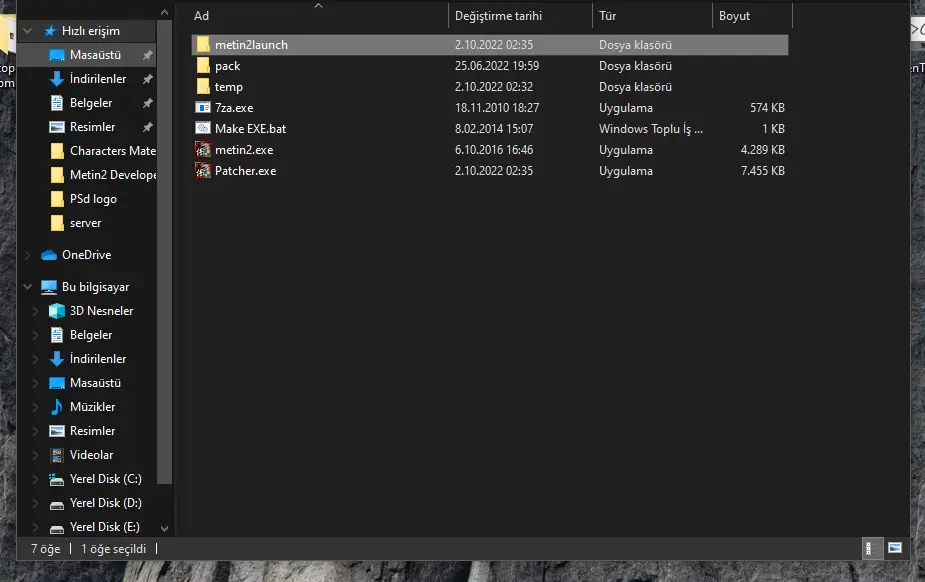The image size is (925, 582).
Task: Click the Müzikler music note icon
Action: click(x=57, y=407)
